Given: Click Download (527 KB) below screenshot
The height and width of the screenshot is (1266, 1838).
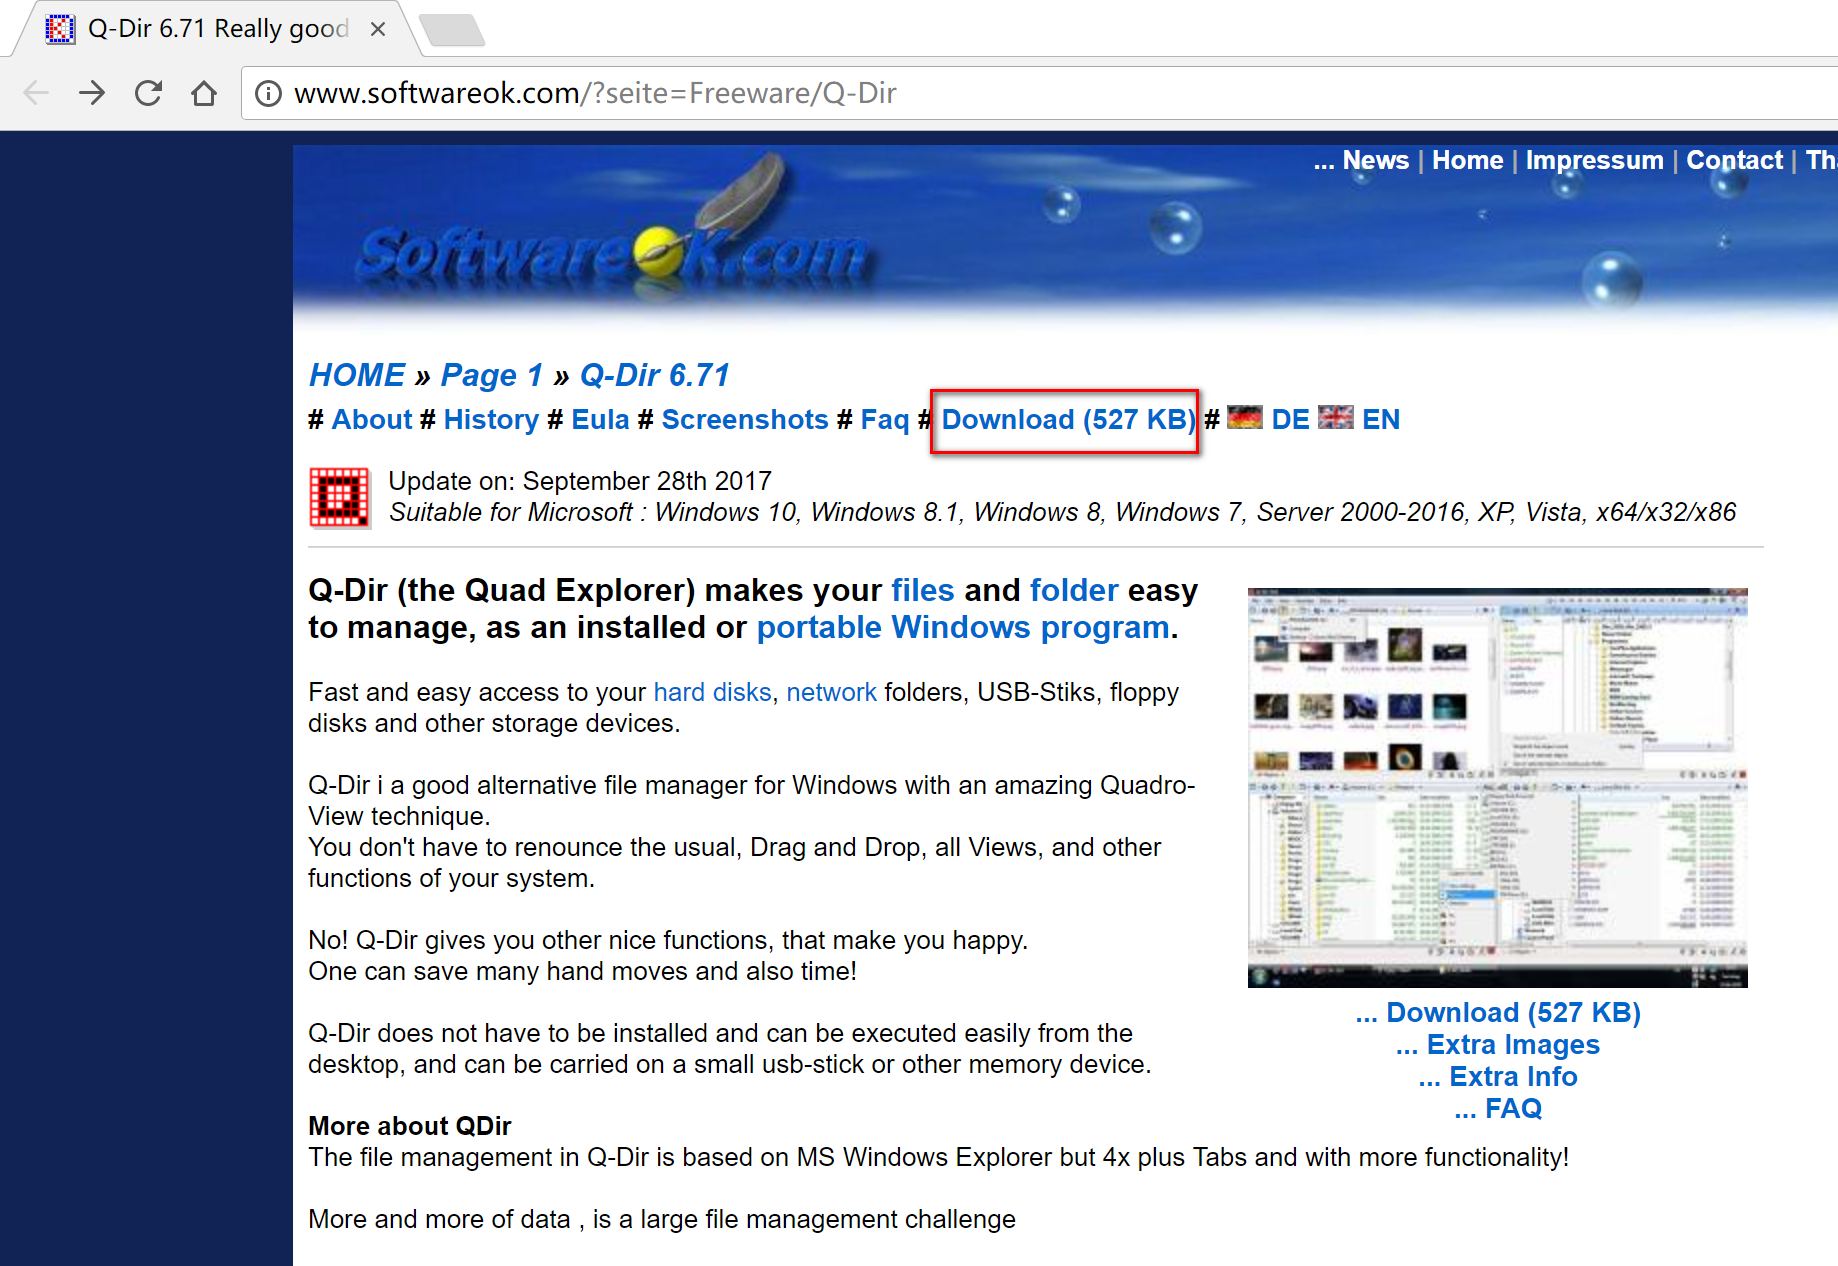Looking at the screenshot, I should click(1498, 1013).
